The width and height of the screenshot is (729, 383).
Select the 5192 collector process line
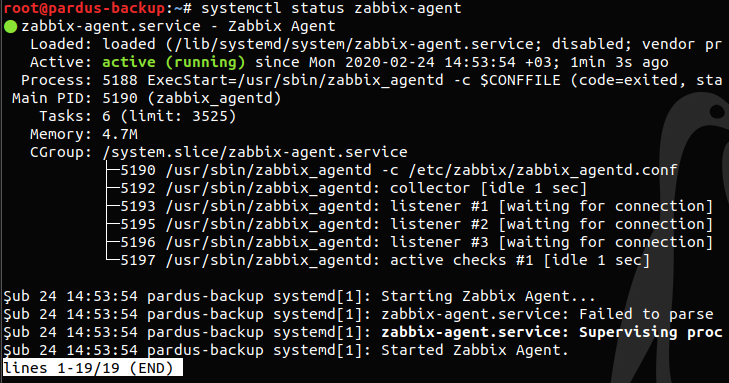tap(353, 188)
